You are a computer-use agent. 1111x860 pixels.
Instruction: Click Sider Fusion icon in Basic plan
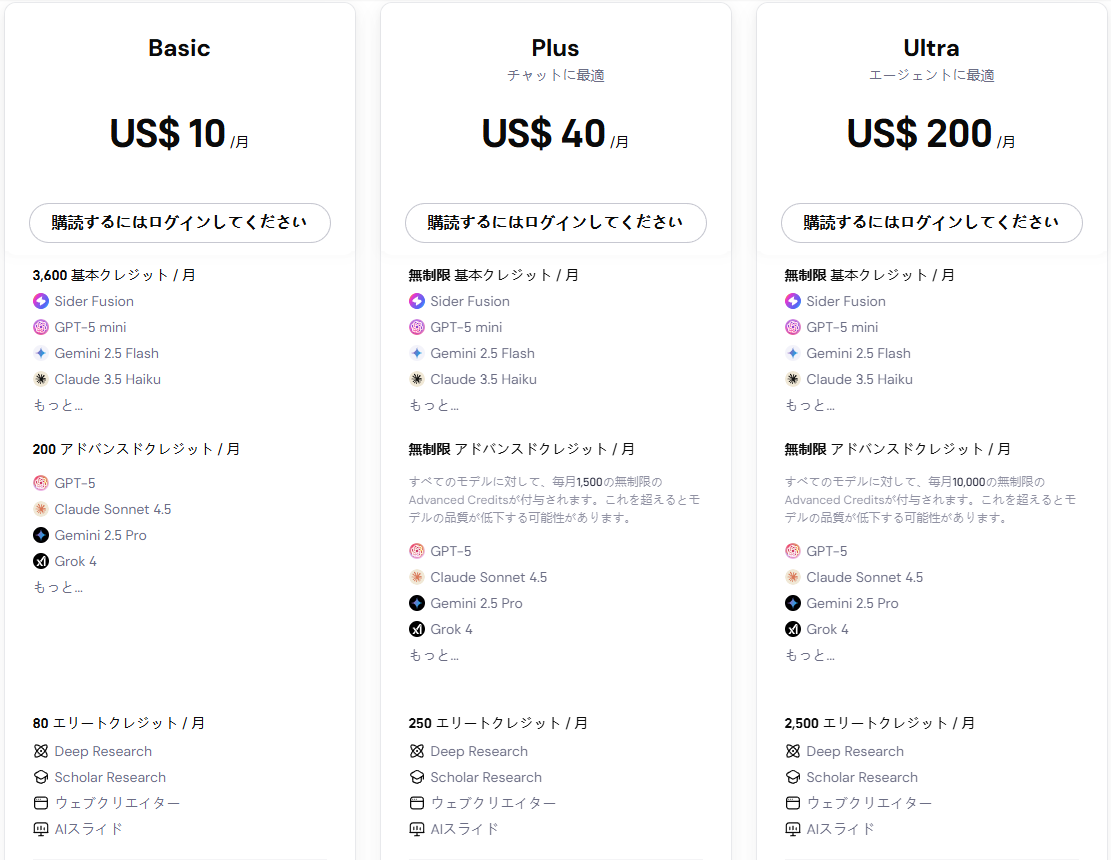41,301
